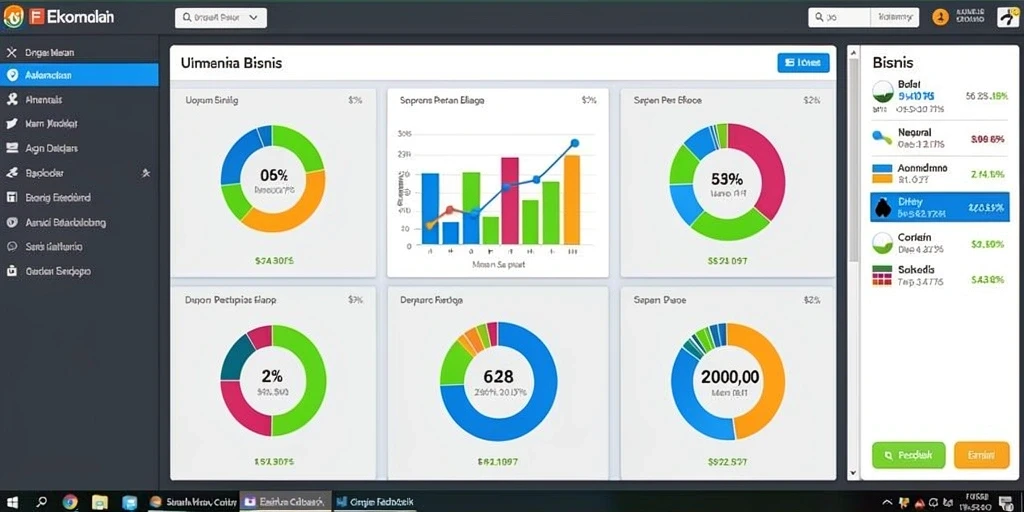
Task: Show hidden icons via system tray chevron
Action: (x=885, y=502)
